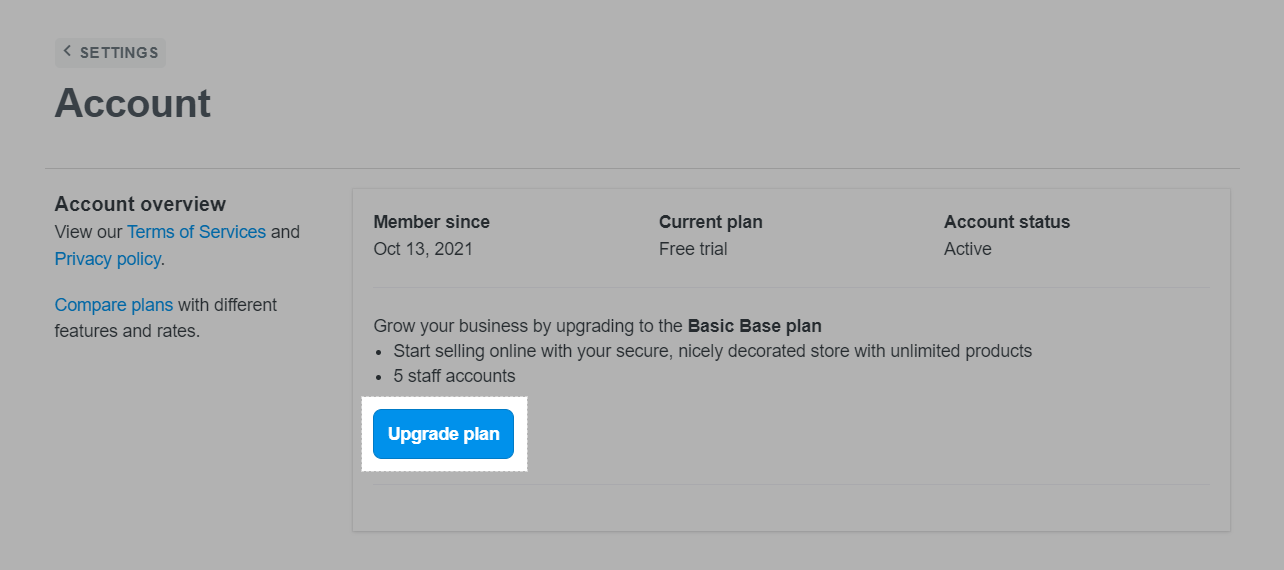
Task: Click the Active status value
Action: (967, 249)
